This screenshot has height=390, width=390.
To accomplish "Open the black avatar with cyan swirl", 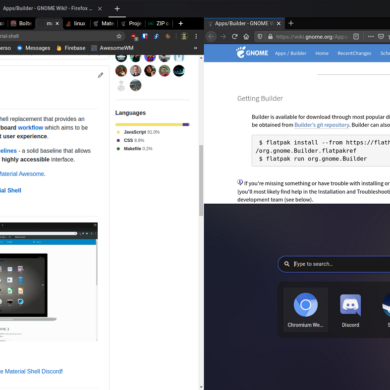I will [x=179, y=71].
